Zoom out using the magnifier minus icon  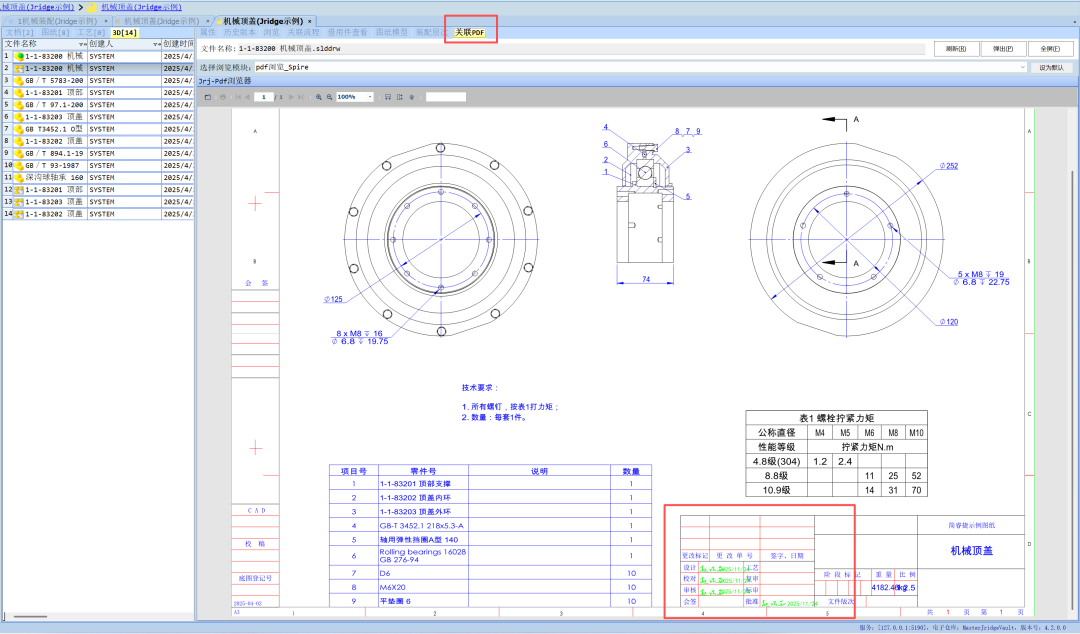point(329,97)
